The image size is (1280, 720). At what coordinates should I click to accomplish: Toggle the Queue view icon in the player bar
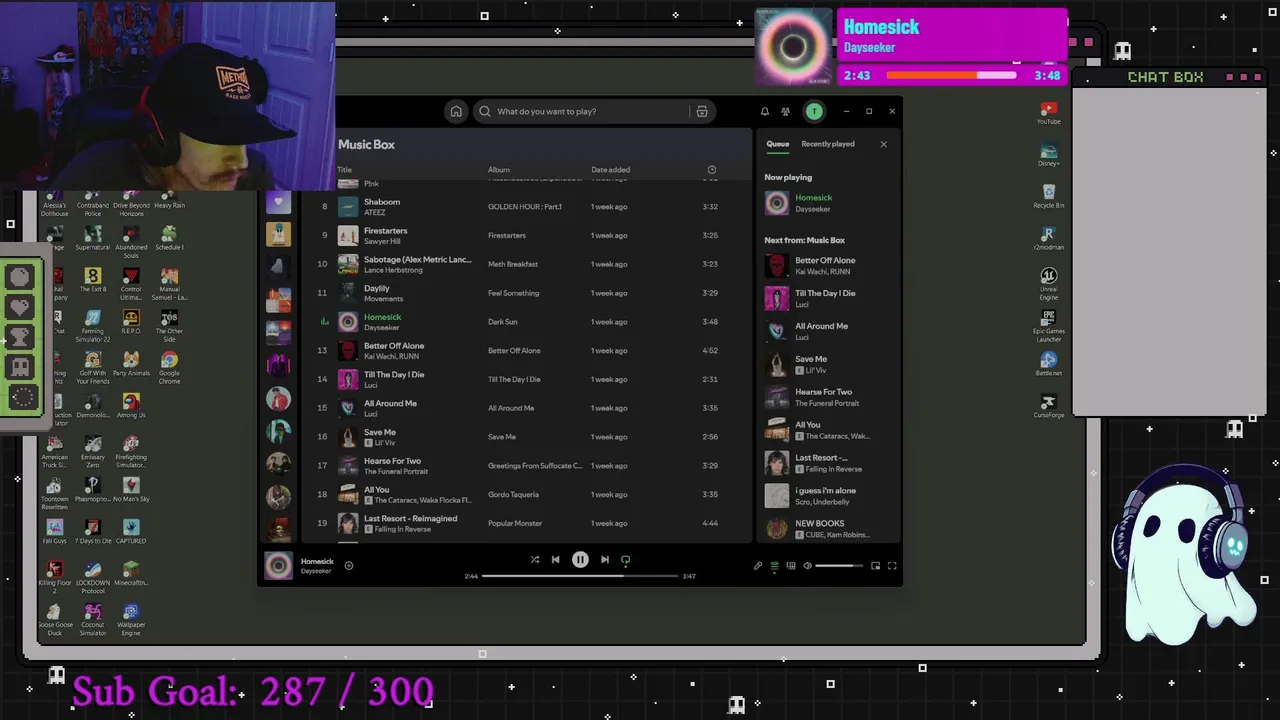point(774,566)
